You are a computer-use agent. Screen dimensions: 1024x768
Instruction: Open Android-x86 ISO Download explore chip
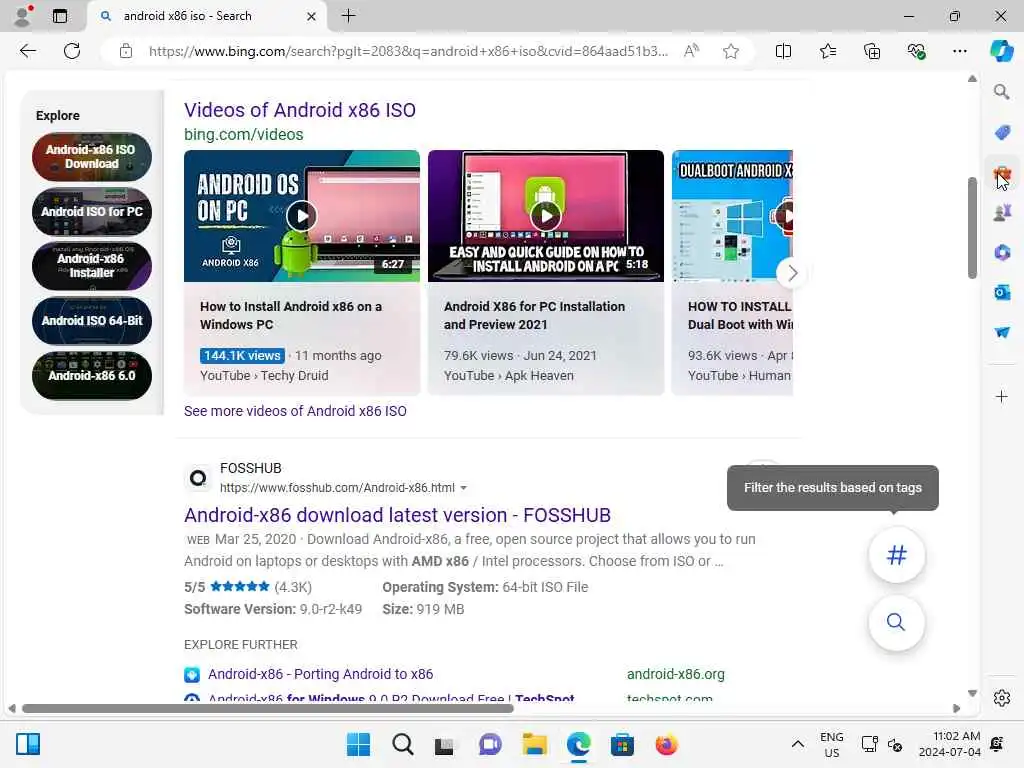pos(91,157)
